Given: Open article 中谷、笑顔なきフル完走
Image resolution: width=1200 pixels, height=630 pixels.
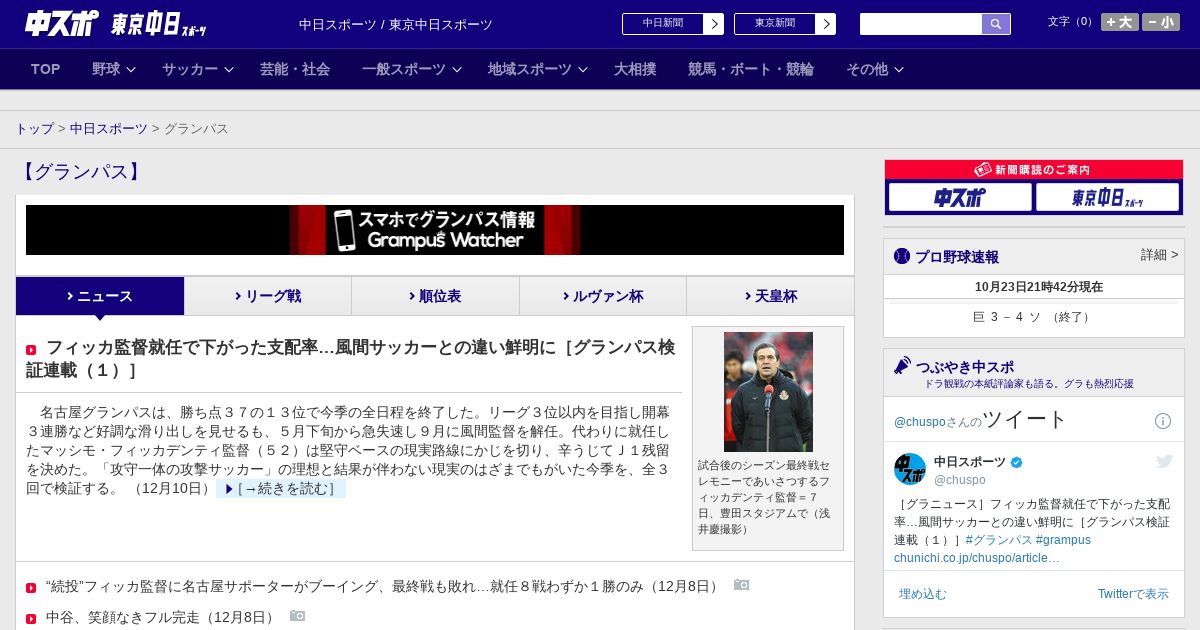Looking at the screenshot, I should [162, 618].
